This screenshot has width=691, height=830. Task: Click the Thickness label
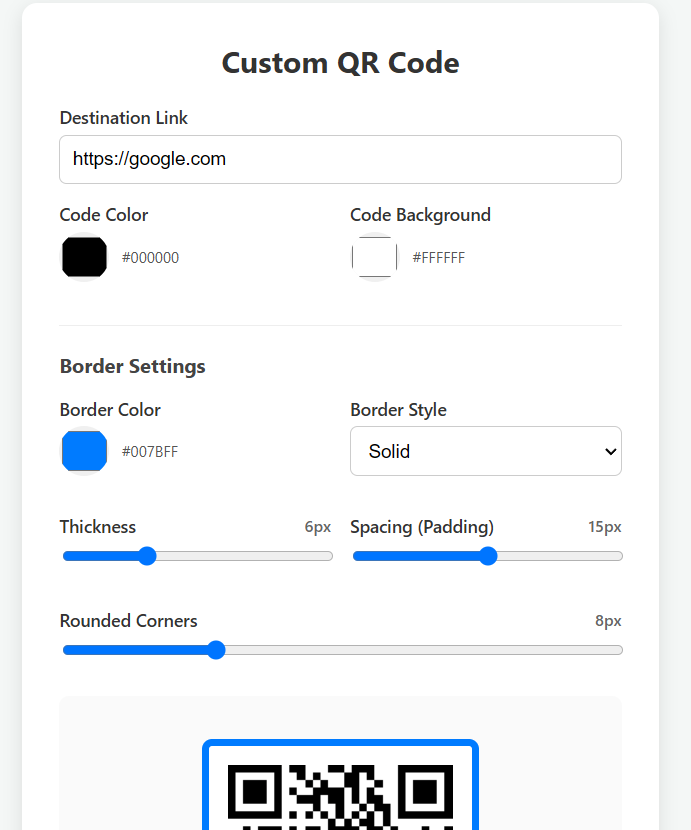click(x=98, y=527)
